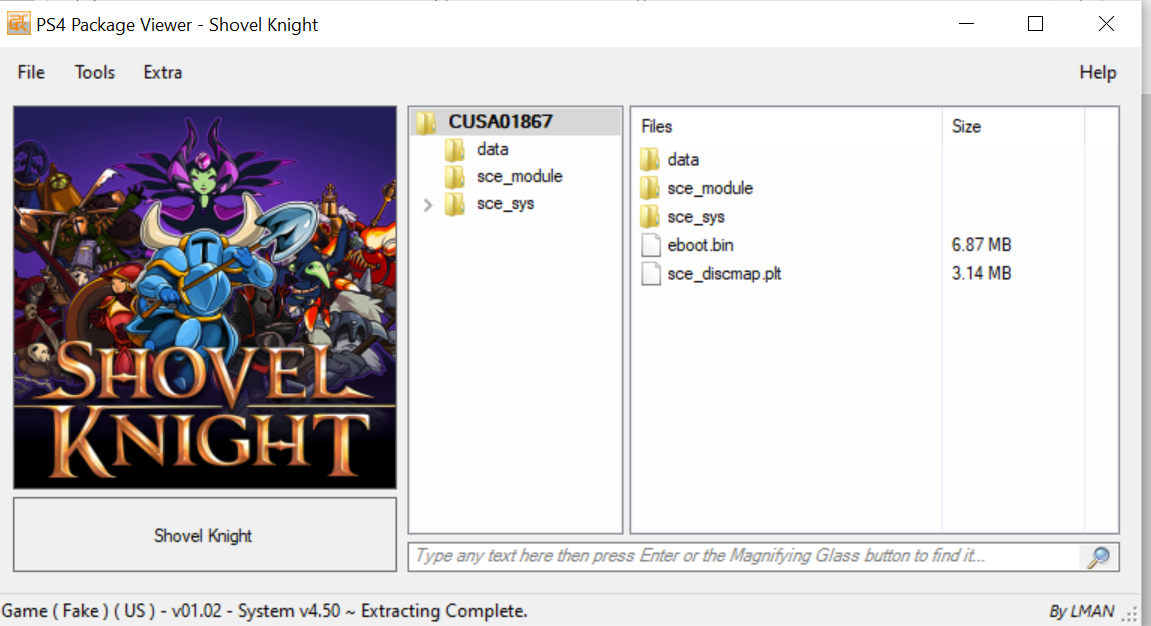Viewport: 1151px width, 626px height.
Task: Select sce_discmap.plt file name
Action: [x=724, y=274]
